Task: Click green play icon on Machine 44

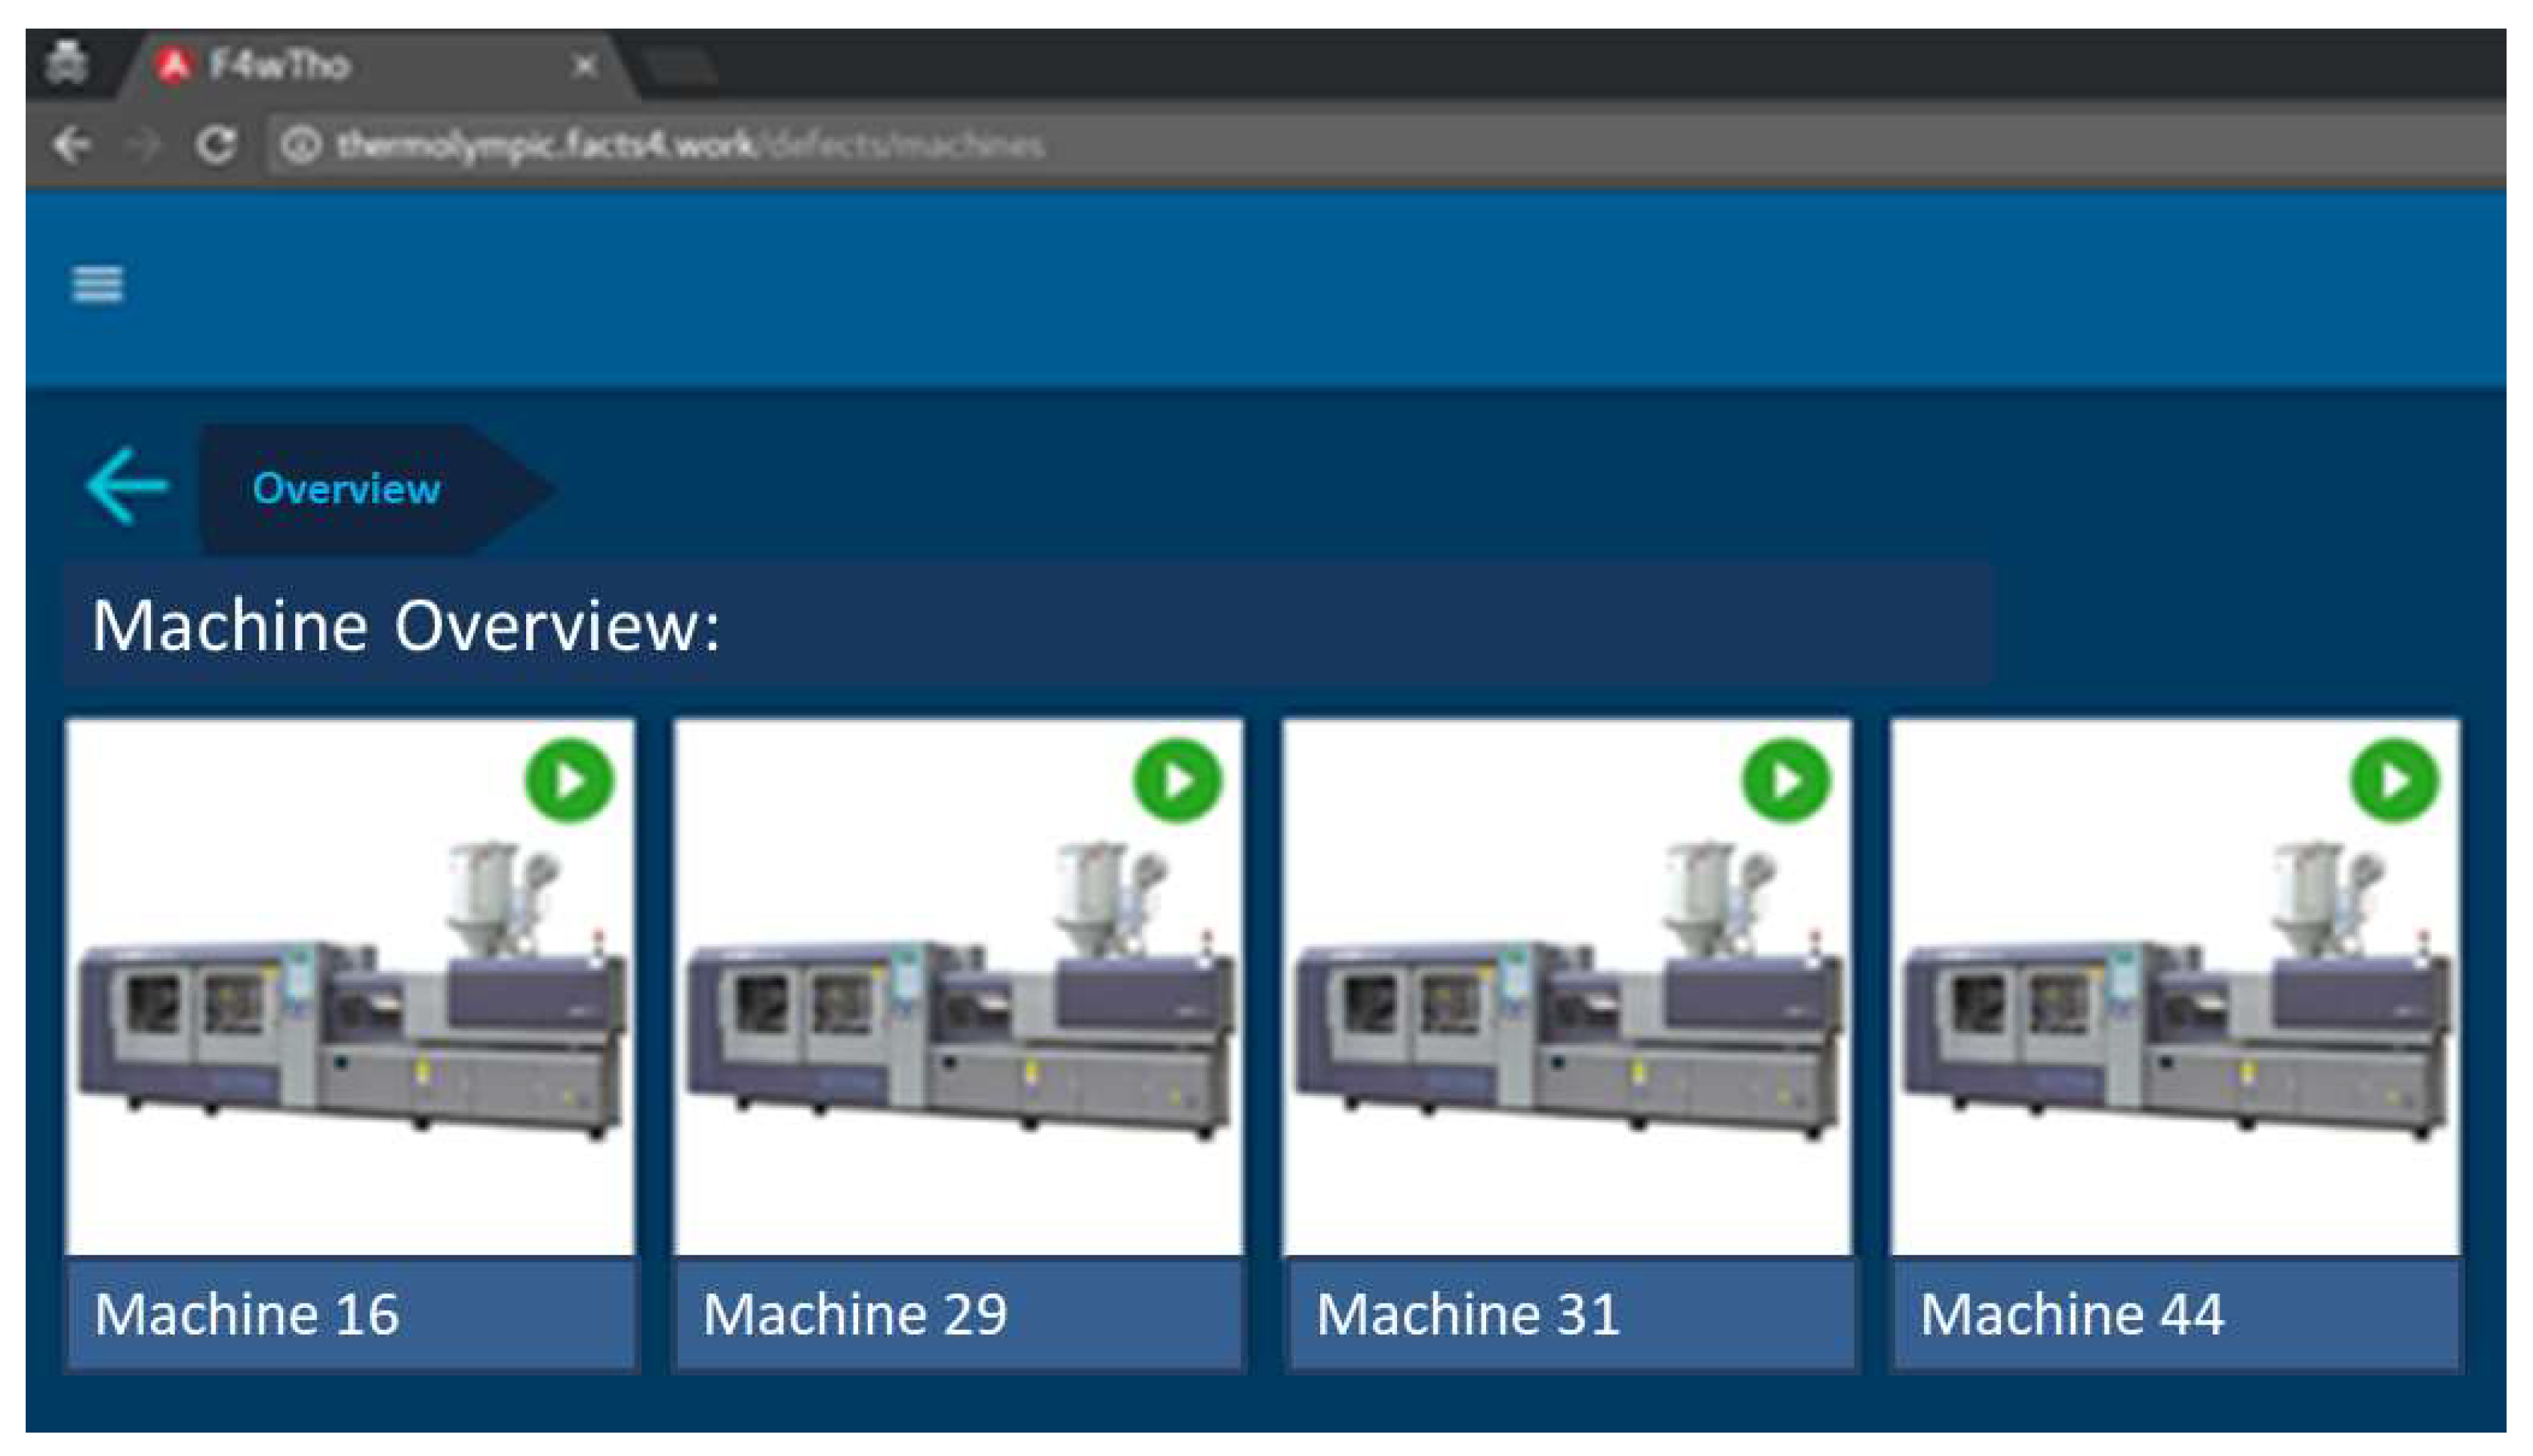Action: [x=2394, y=781]
